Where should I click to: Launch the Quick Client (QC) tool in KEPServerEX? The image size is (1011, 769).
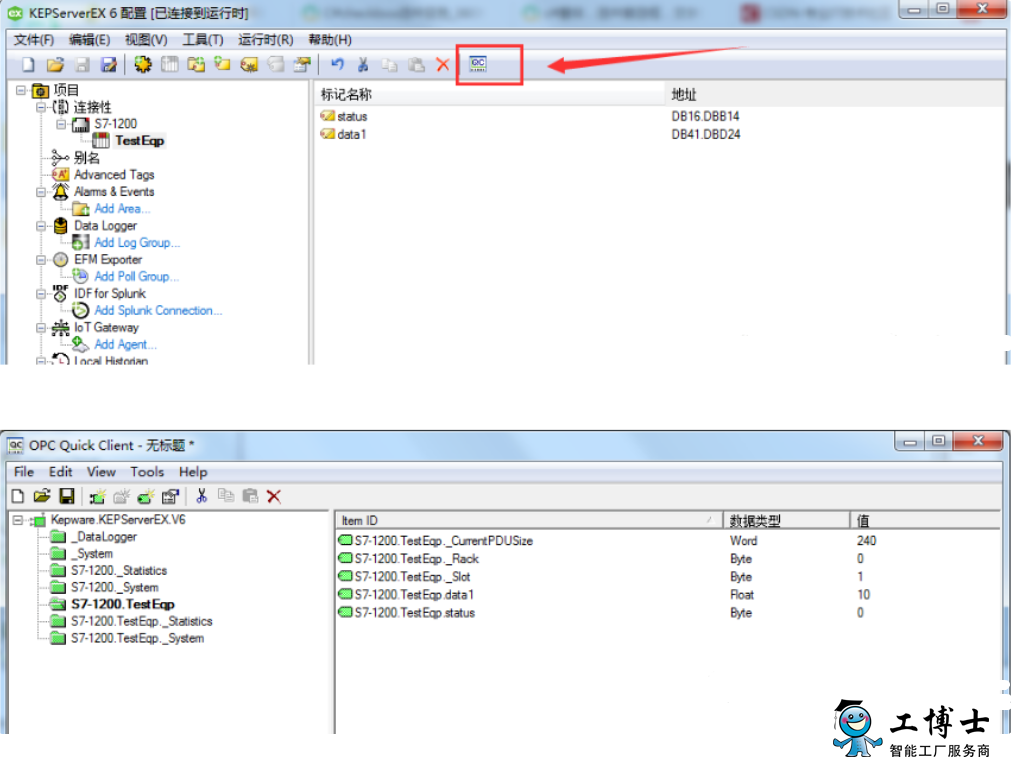(x=478, y=64)
